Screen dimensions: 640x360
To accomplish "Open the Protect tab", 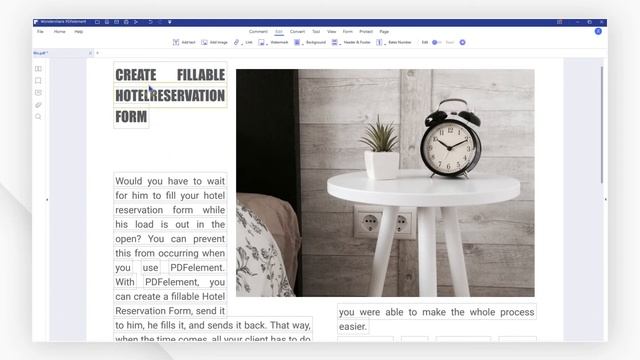I will pyautogui.click(x=366, y=31).
